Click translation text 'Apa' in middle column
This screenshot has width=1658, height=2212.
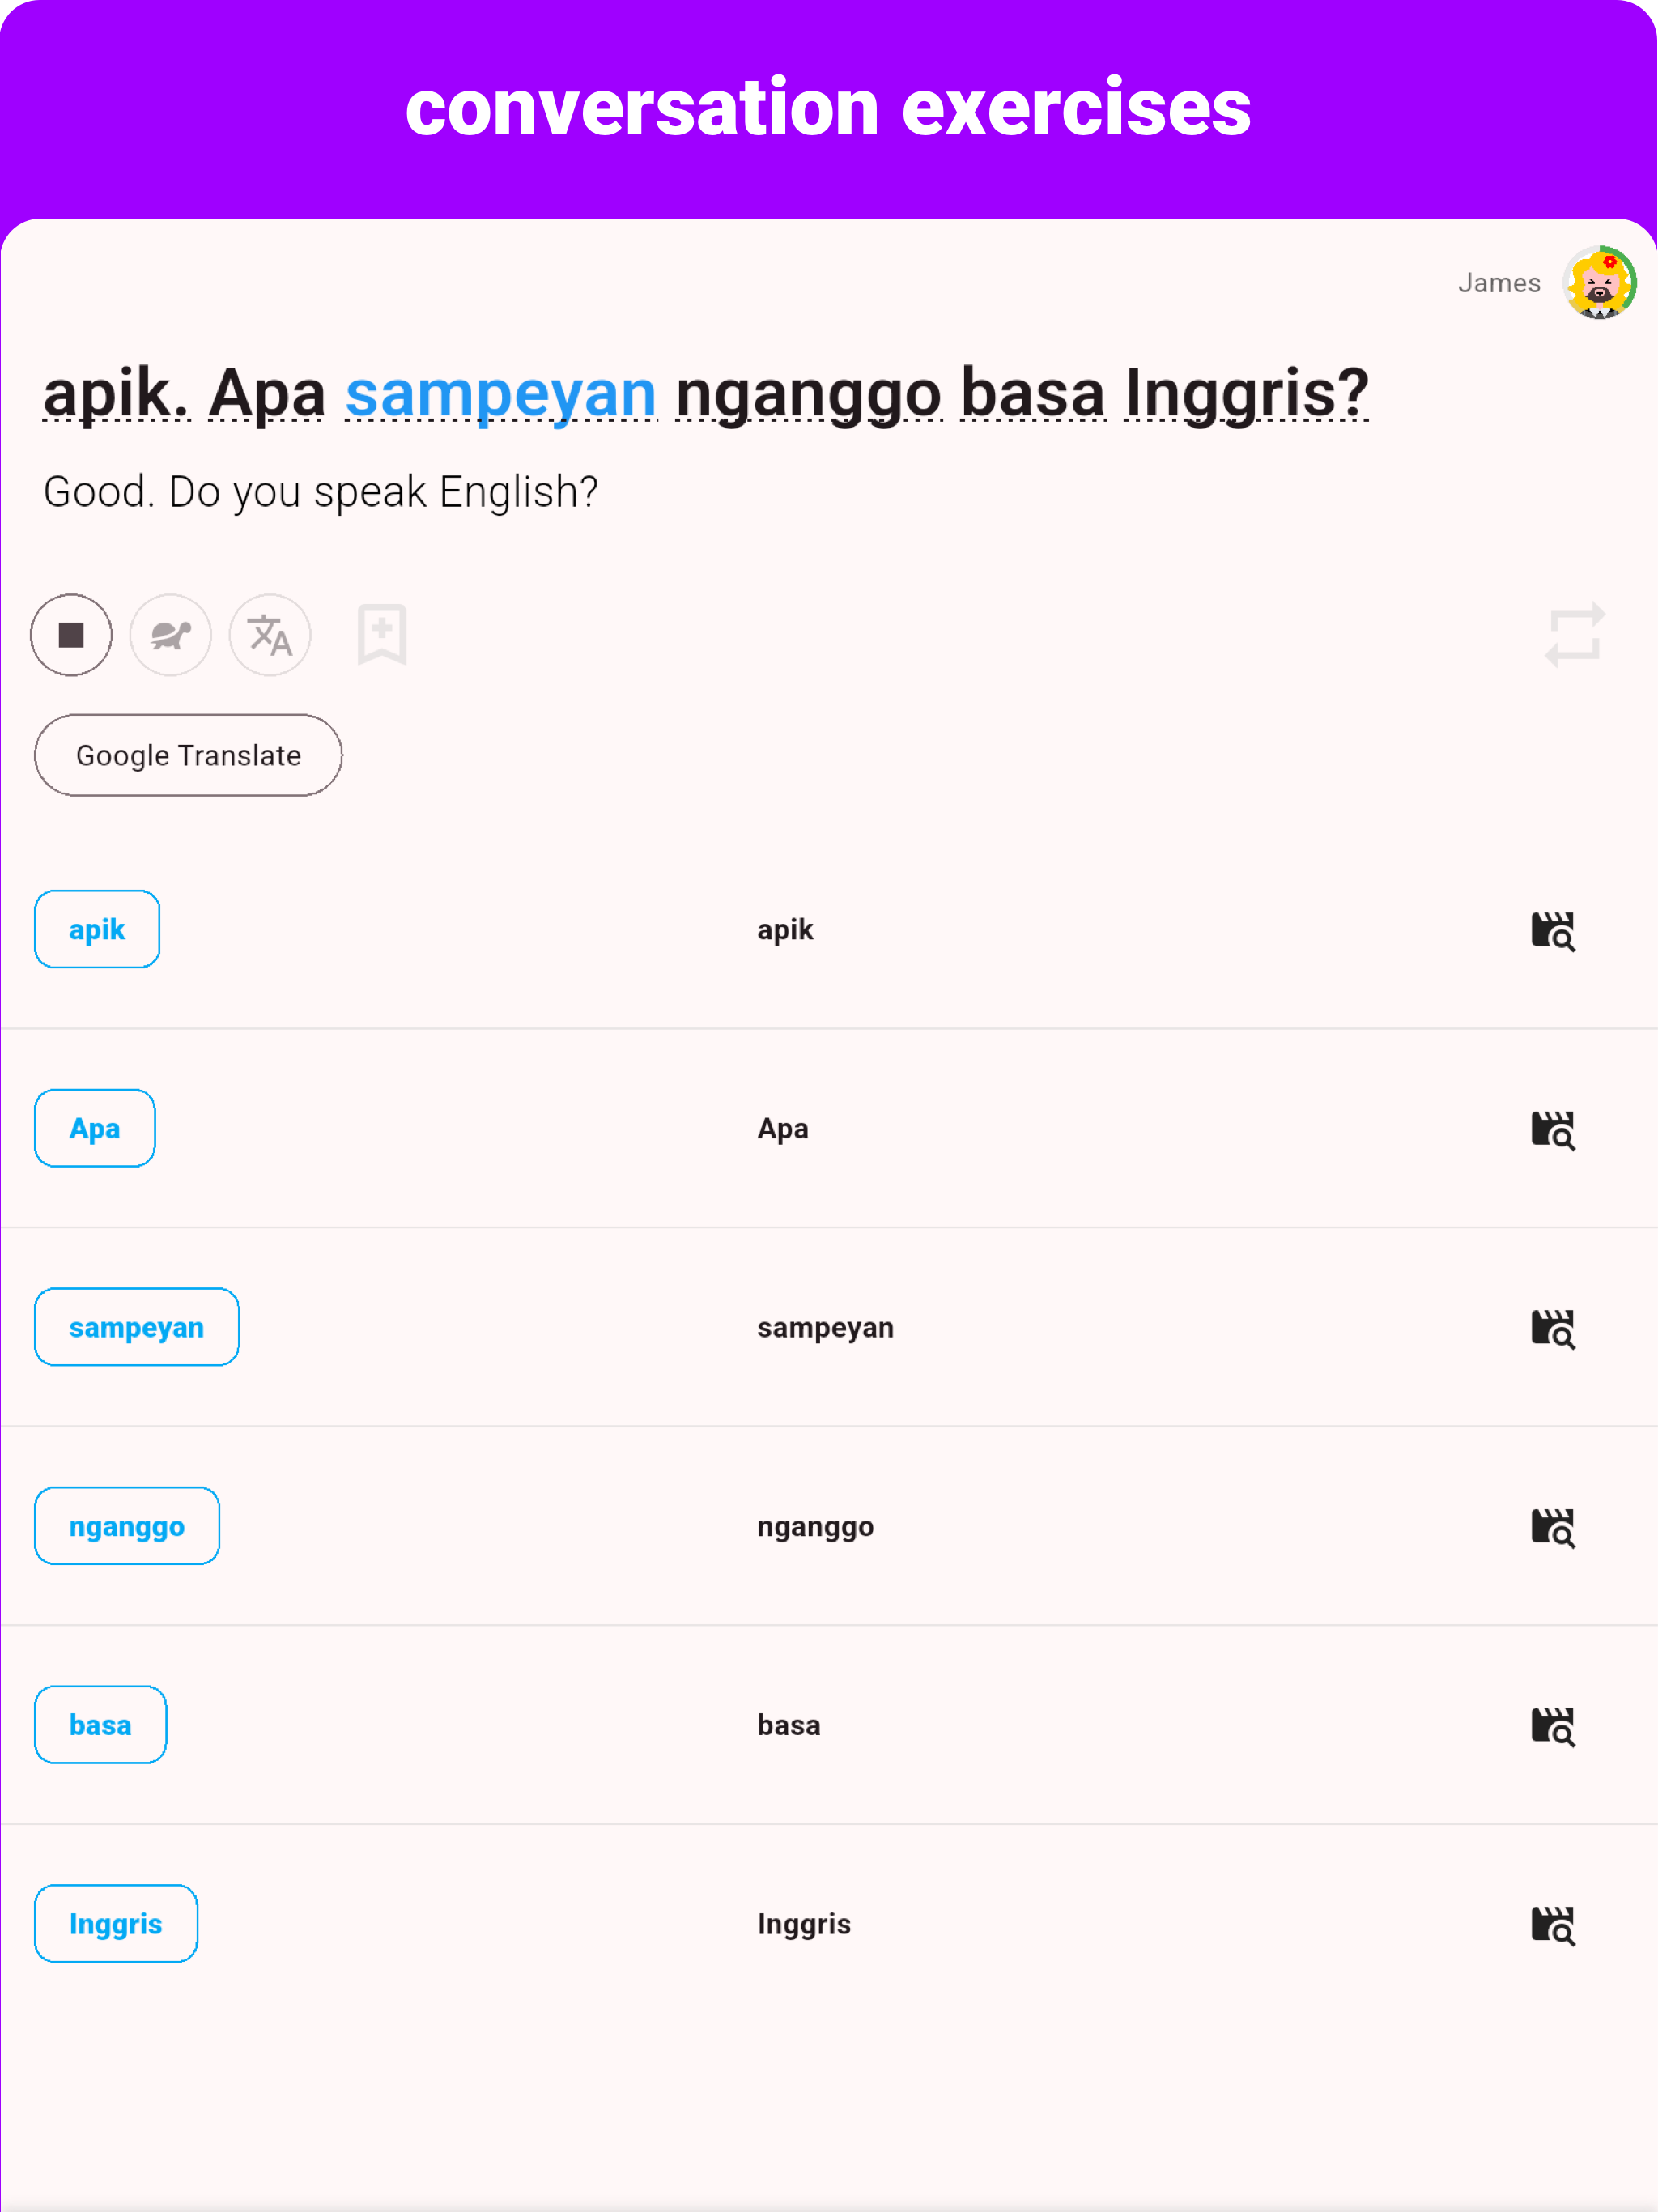pos(783,1129)
